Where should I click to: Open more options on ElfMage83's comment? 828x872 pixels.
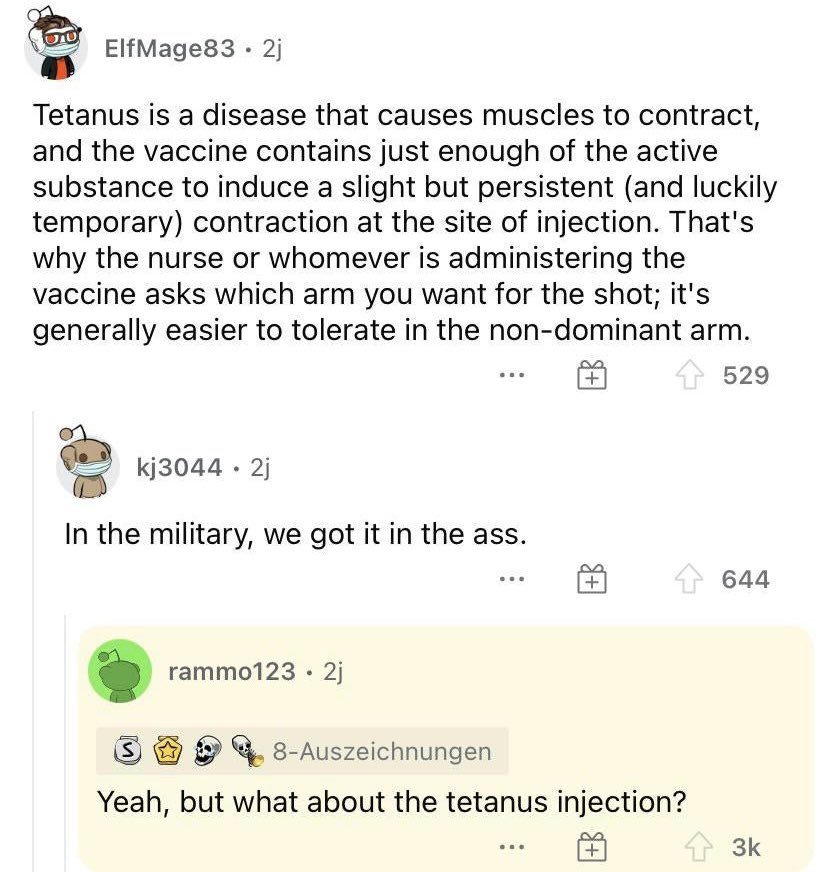pyautogui.click(x=511, y=376)
